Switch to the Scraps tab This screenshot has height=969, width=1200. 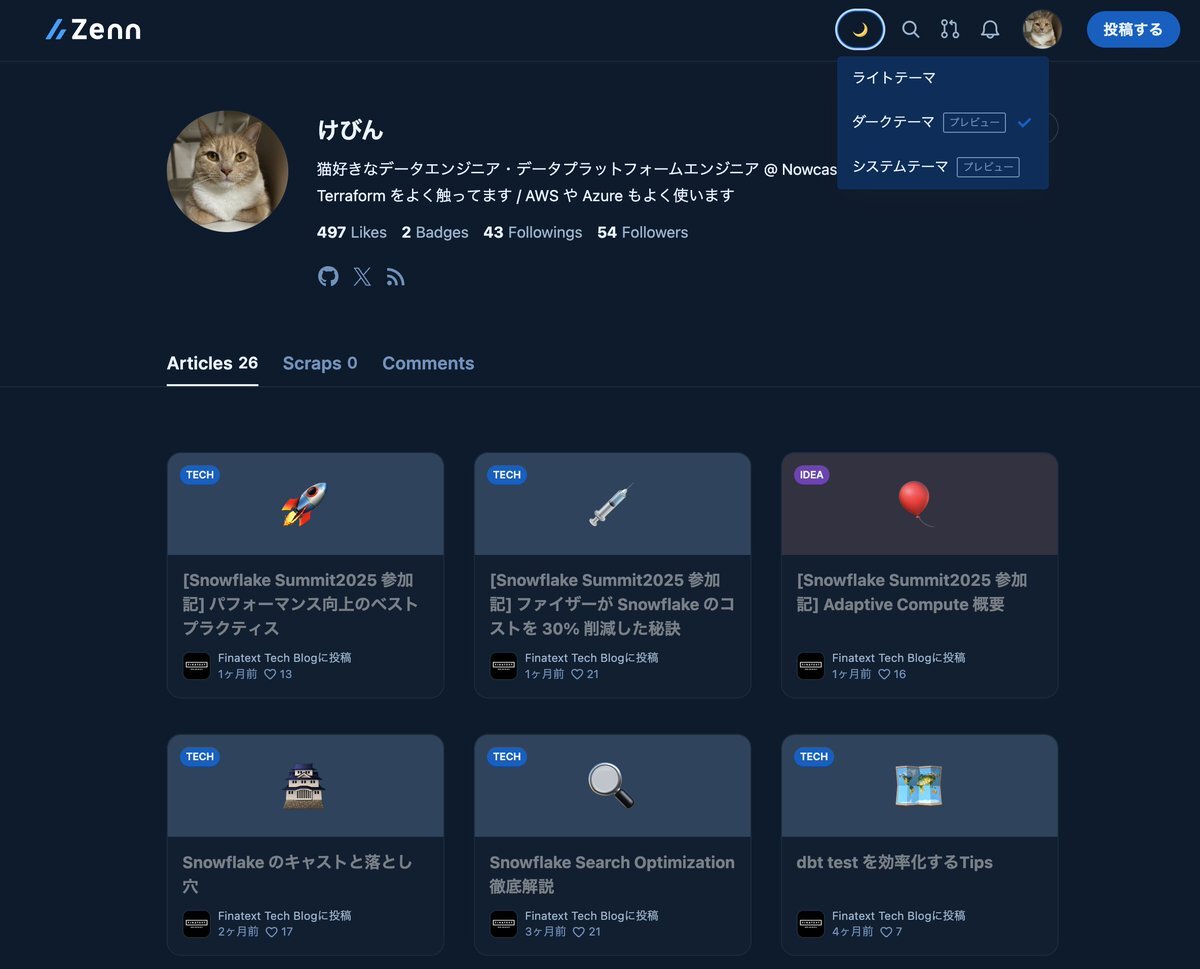click(320, 363)
